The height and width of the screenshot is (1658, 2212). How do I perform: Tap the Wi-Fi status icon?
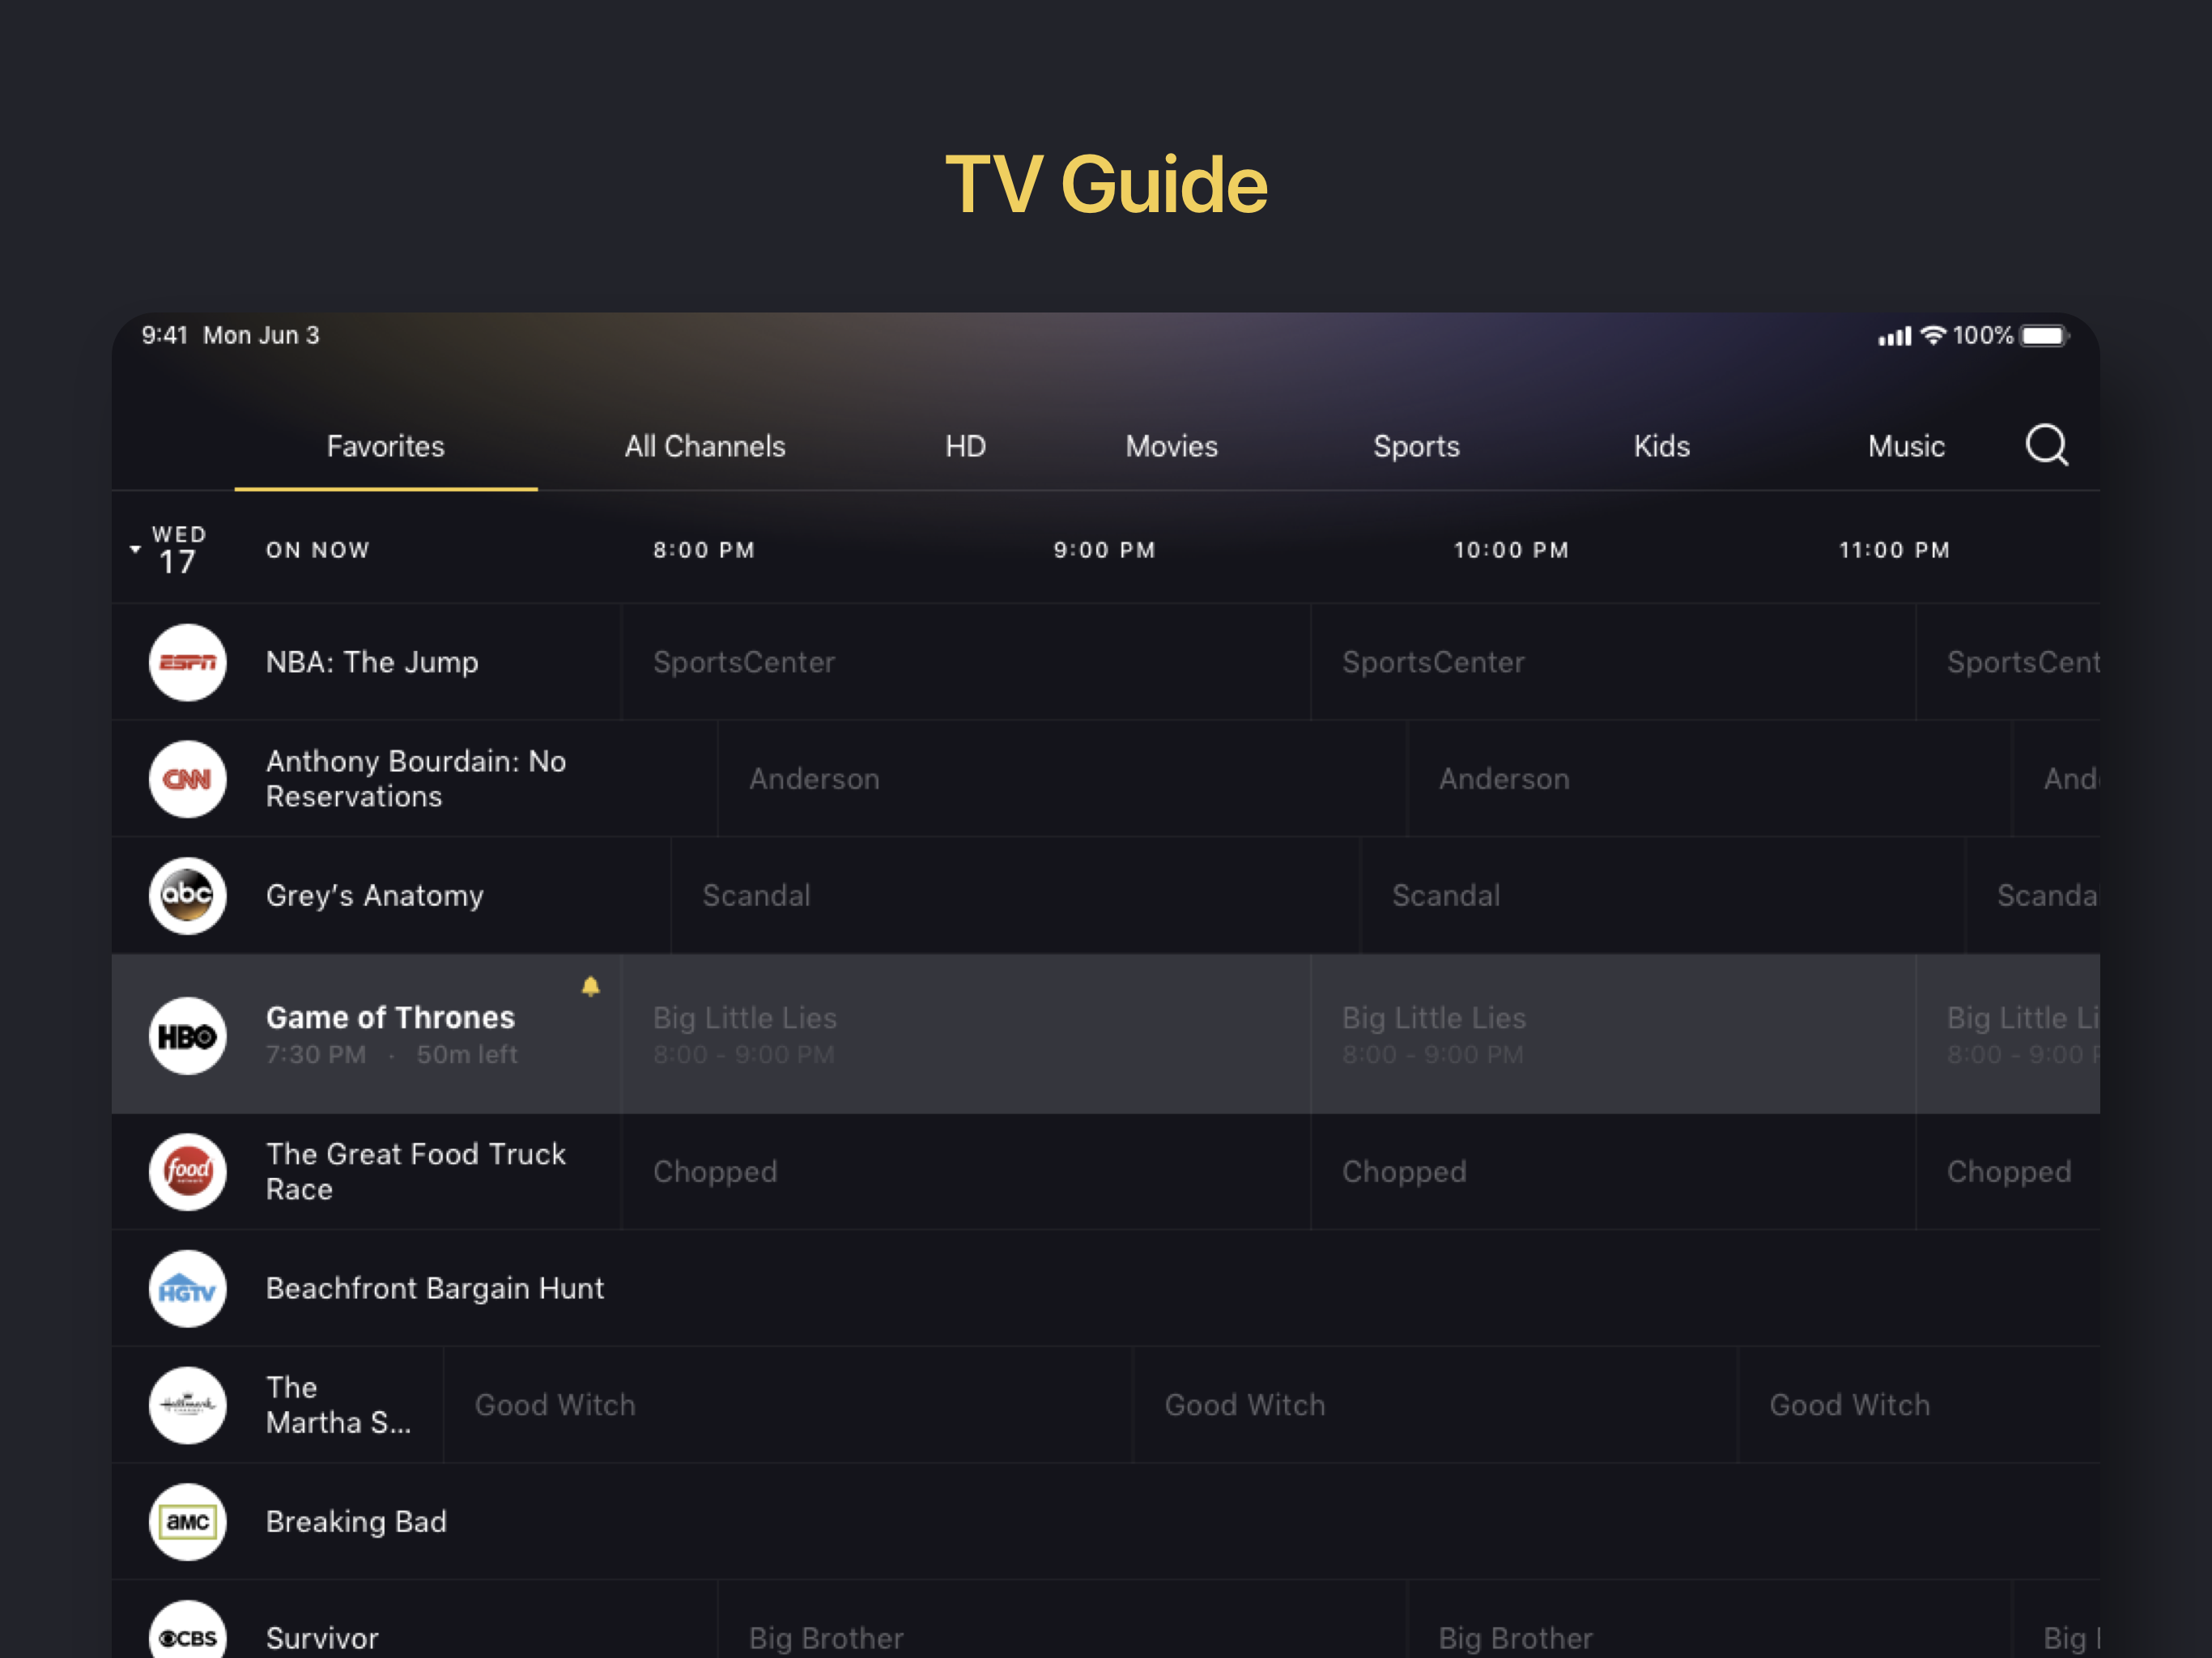(x=1933, y=335)
